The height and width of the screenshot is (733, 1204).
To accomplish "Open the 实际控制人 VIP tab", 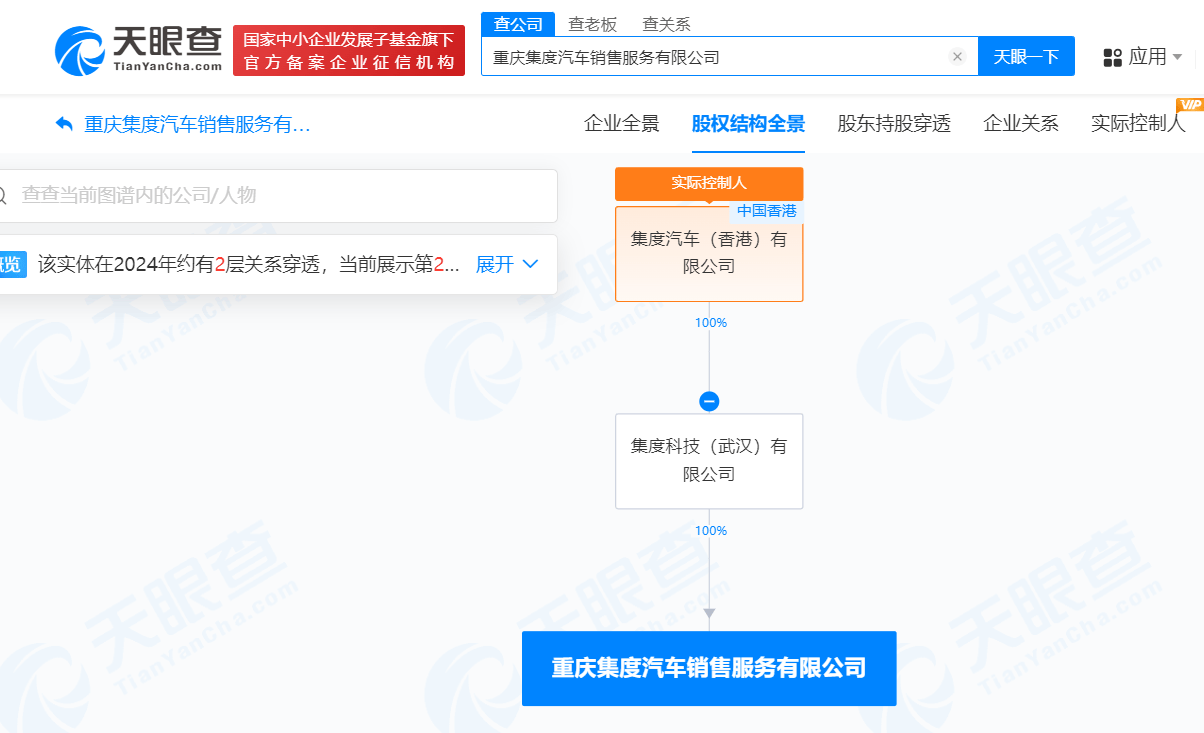I will point(1137,124).
